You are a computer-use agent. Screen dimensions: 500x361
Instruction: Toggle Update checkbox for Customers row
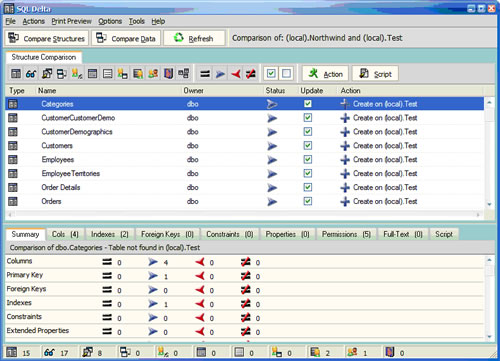tap(308, 146)
